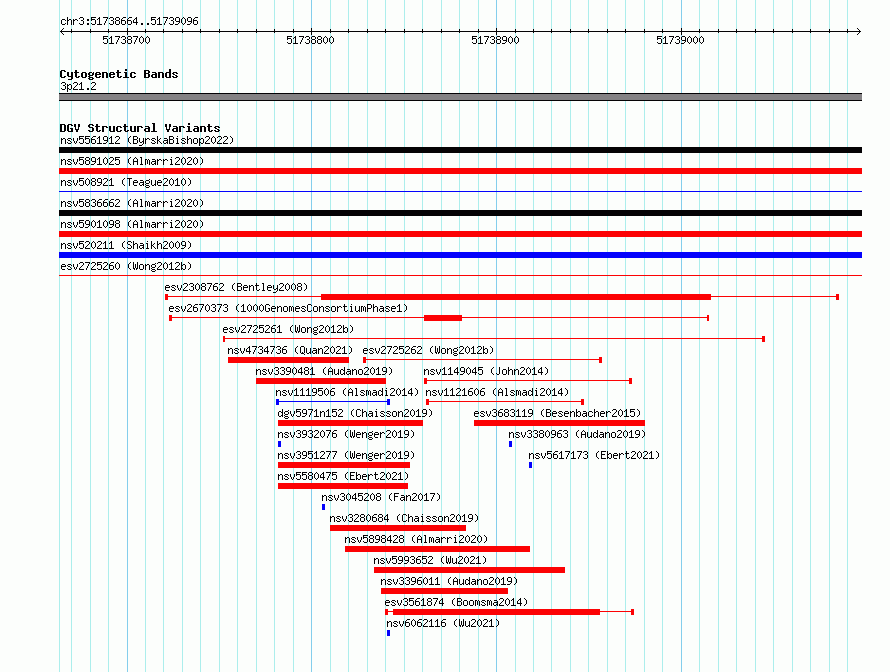
Task: Click the Cytogenetic Bands track title
Action: click(119, 74)
